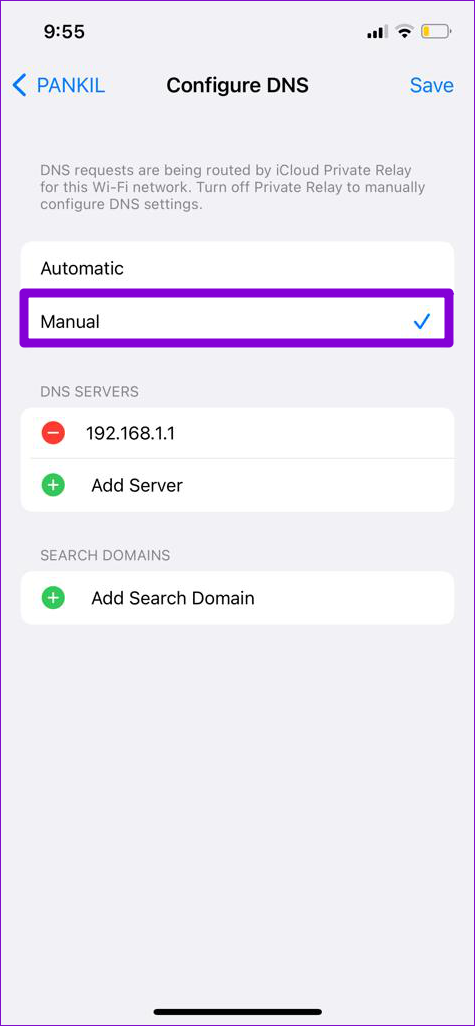Tap the green plus icon for Add Search Domain
Screen dimensions: 475x1026
pos(53,597)
